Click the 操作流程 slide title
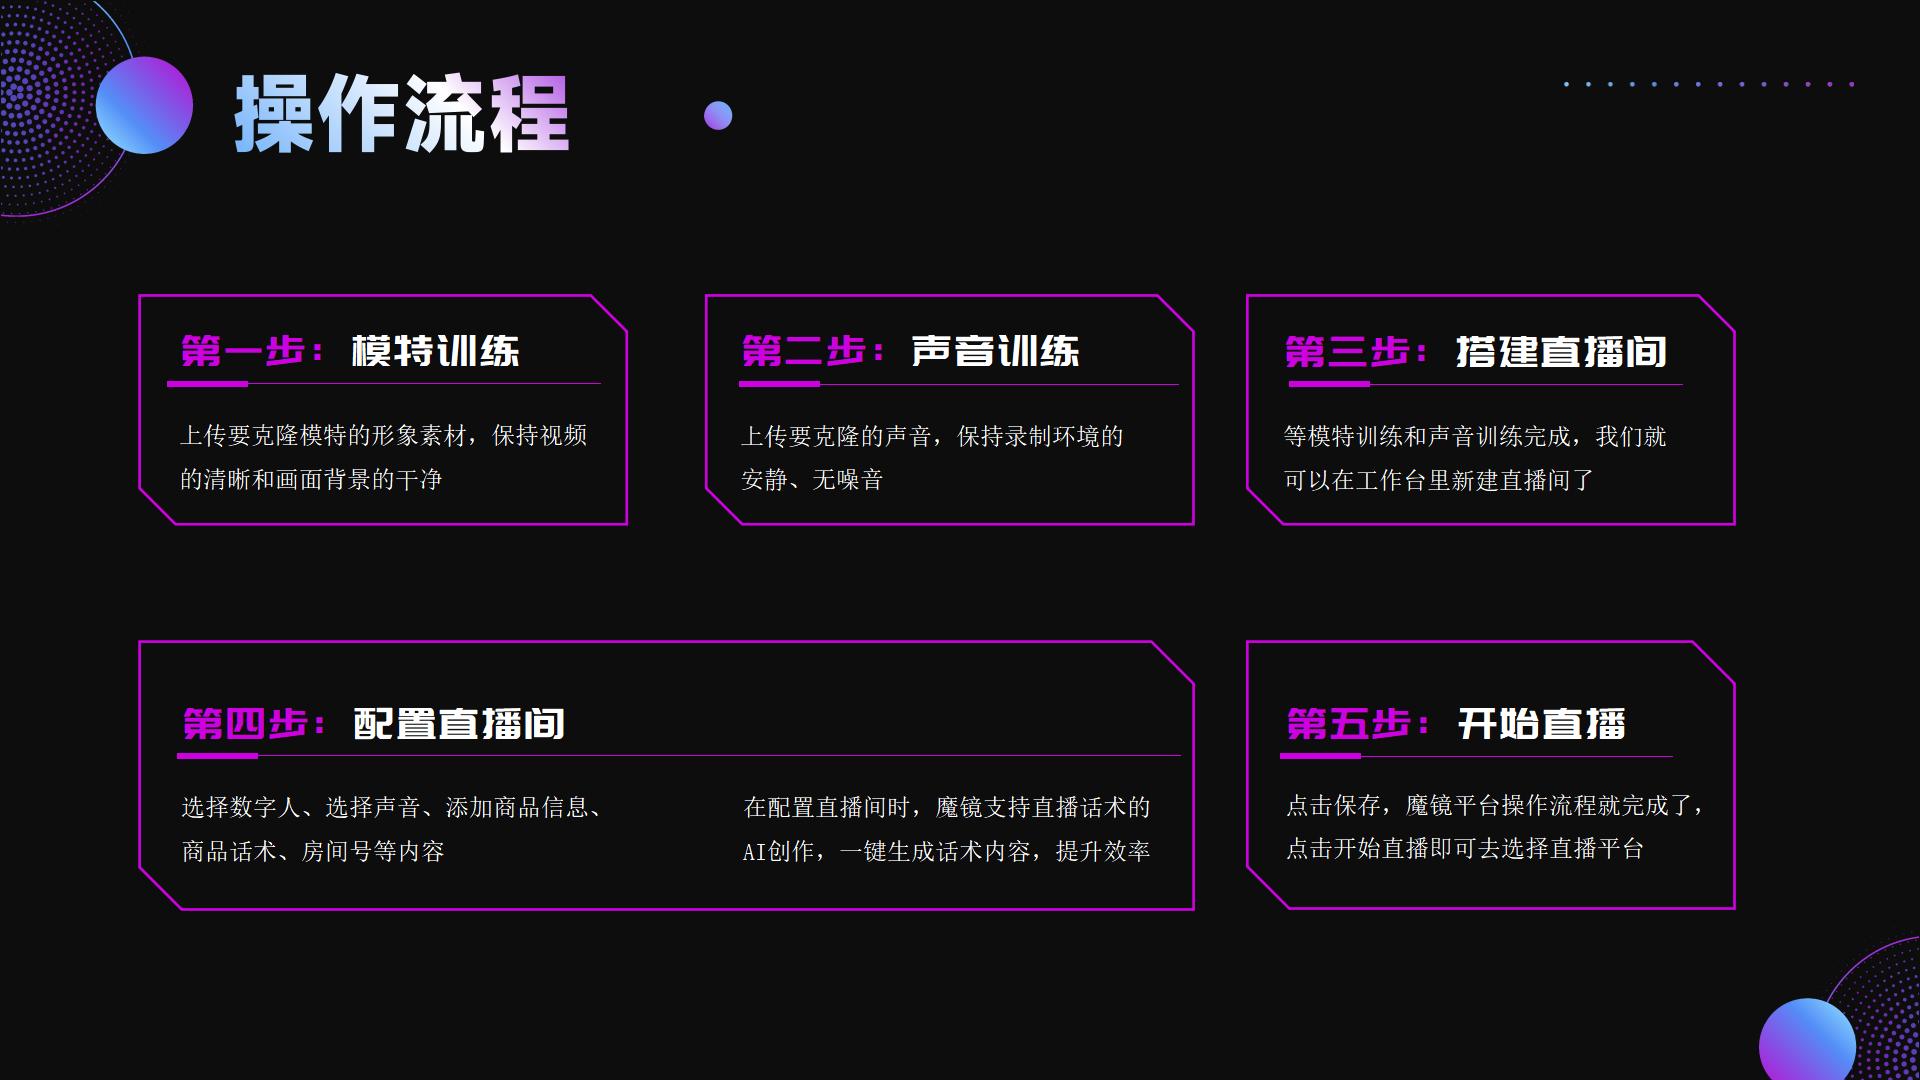The width and height of the screenshot is (1920, 1080). (400, 115)
